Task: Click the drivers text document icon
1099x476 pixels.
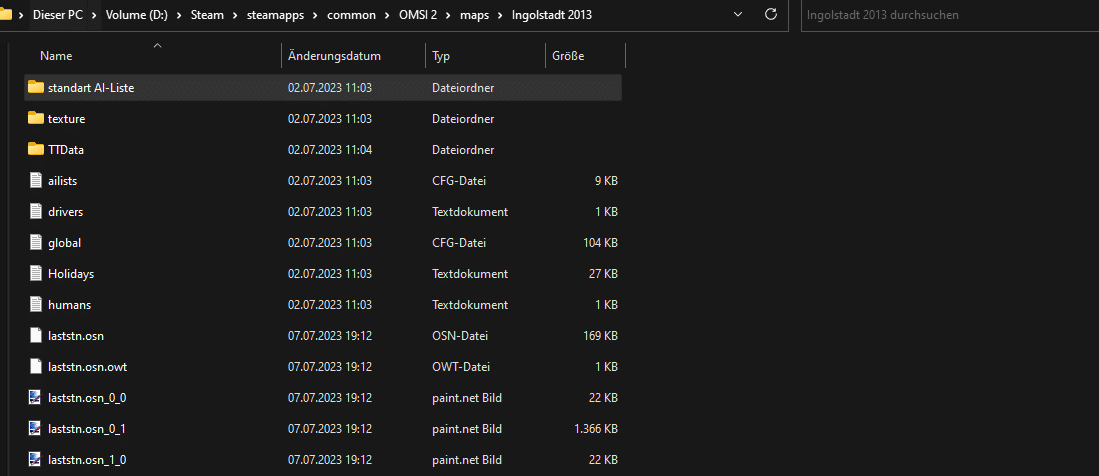Action: coord(36,211)
